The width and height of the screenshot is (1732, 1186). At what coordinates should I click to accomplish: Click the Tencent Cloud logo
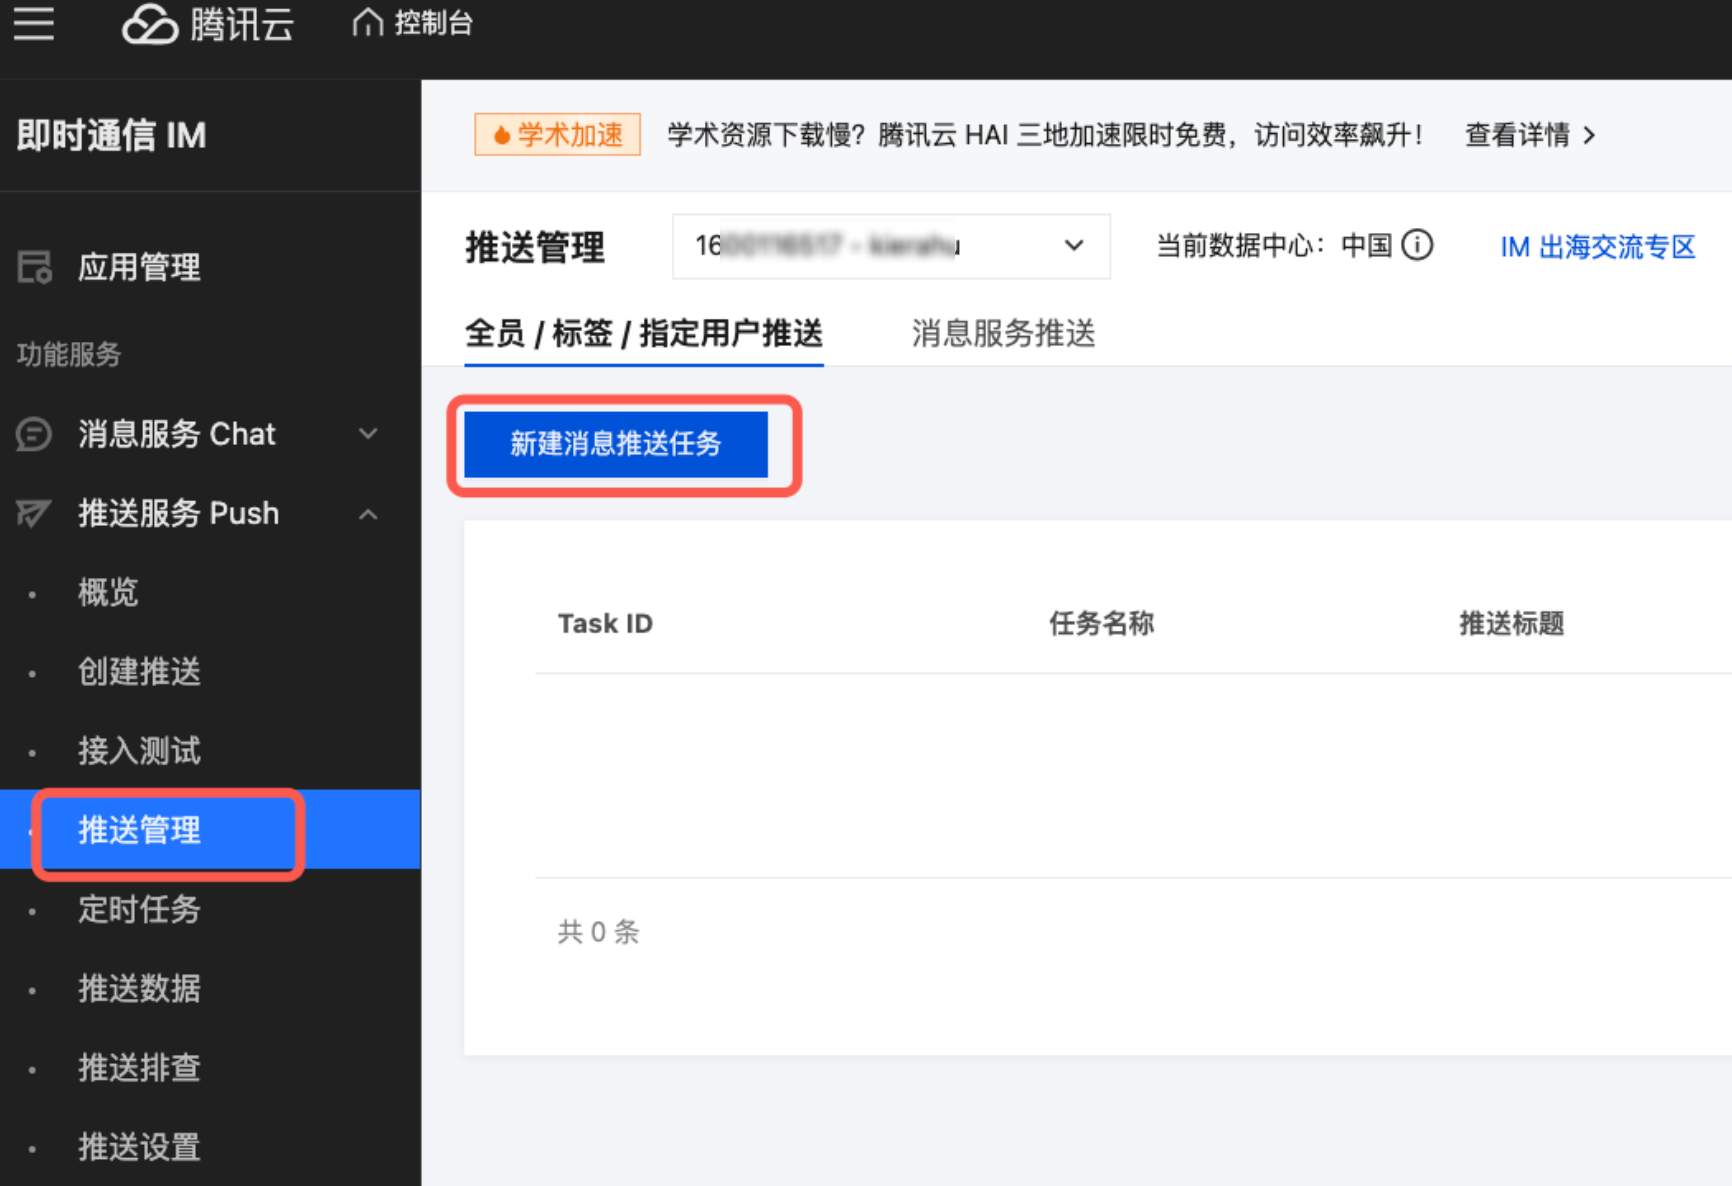(208, 23)
